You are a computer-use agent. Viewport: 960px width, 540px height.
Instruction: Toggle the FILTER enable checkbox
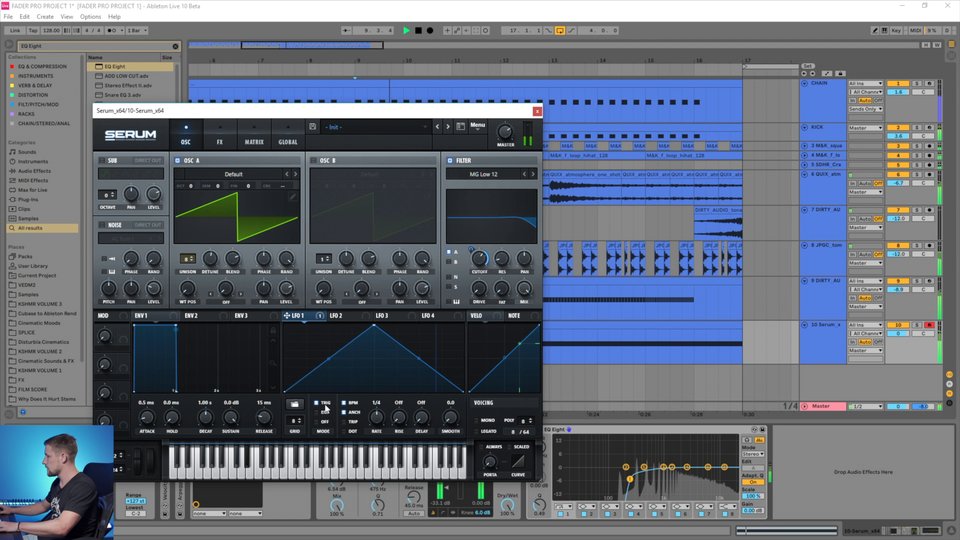(x=450, y=160)
